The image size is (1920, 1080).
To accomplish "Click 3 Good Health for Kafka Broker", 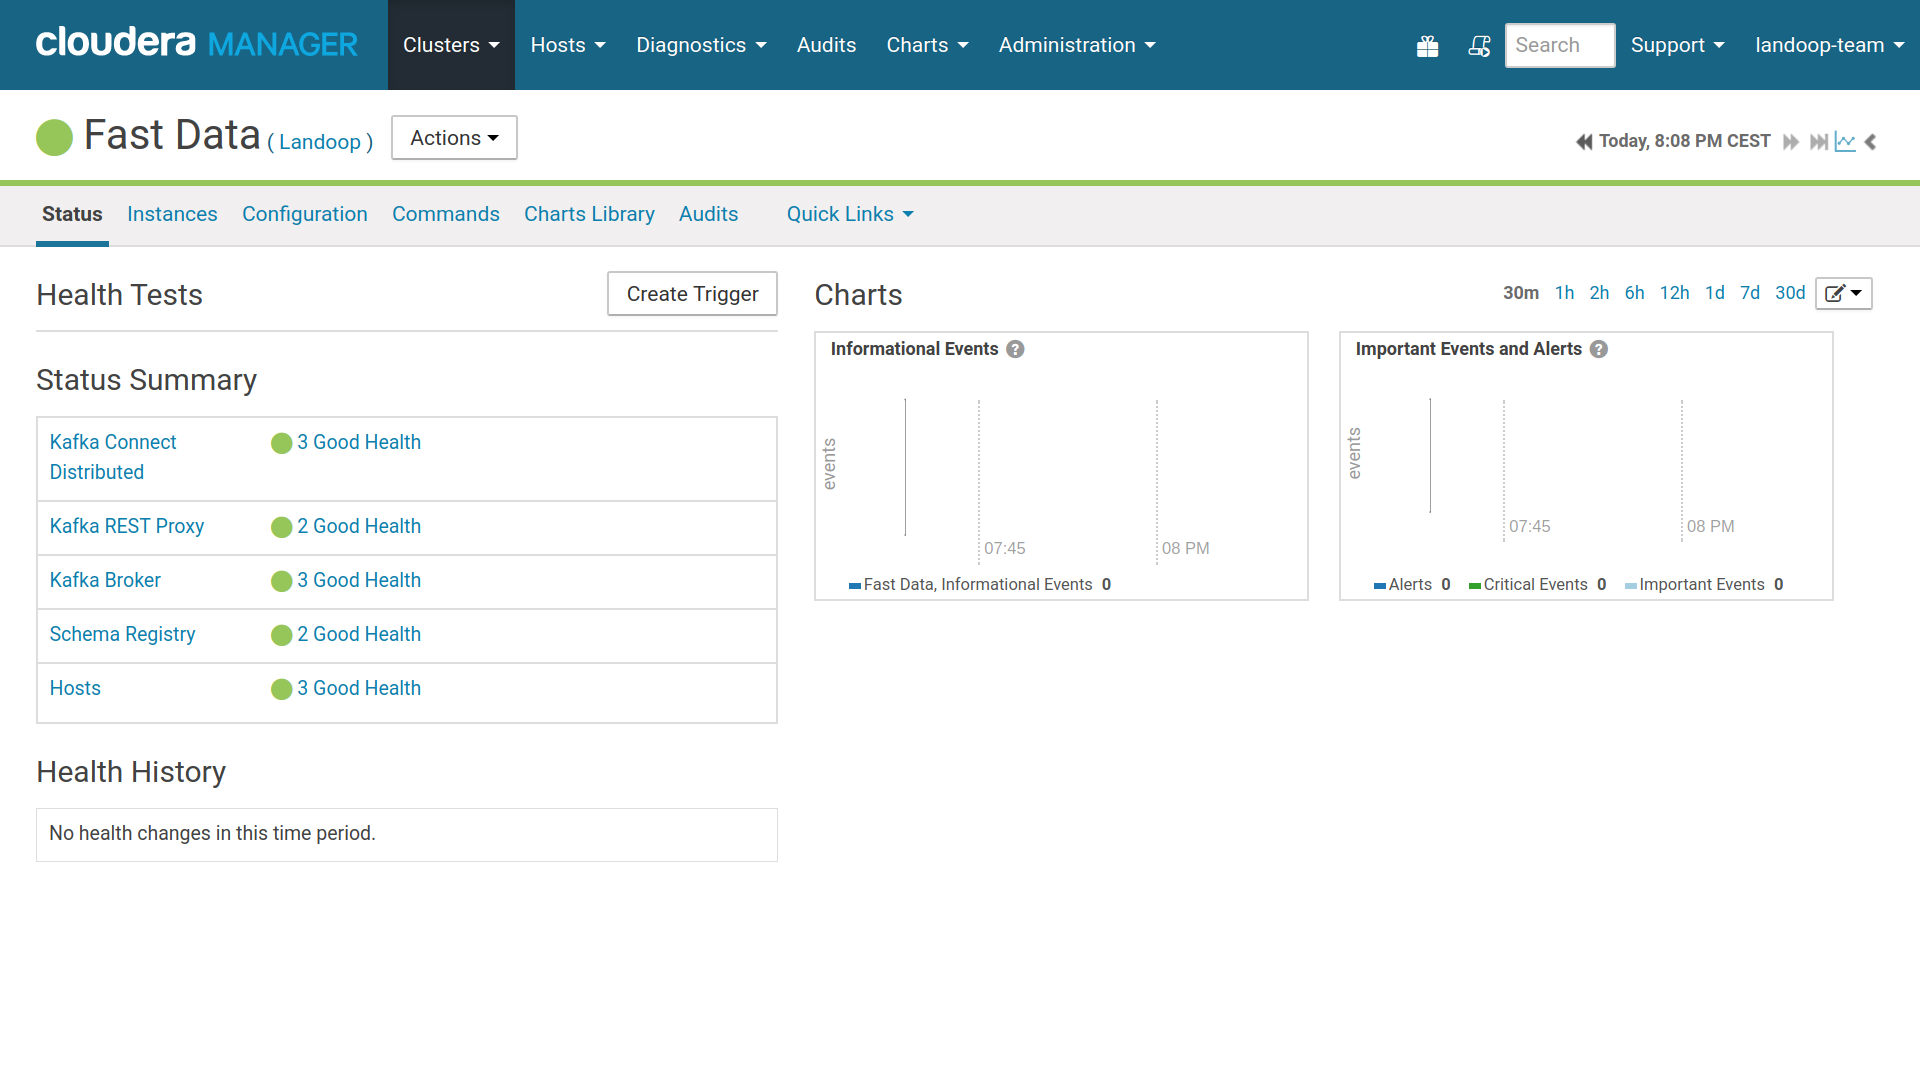I will (359, 580).
